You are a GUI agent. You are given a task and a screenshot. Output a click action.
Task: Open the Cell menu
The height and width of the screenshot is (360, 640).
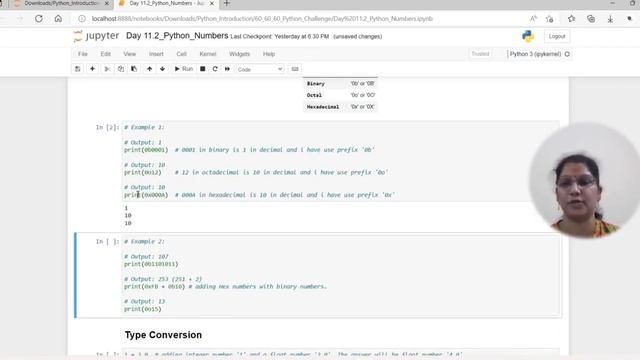pyautogui.click(x=181, y=54)
